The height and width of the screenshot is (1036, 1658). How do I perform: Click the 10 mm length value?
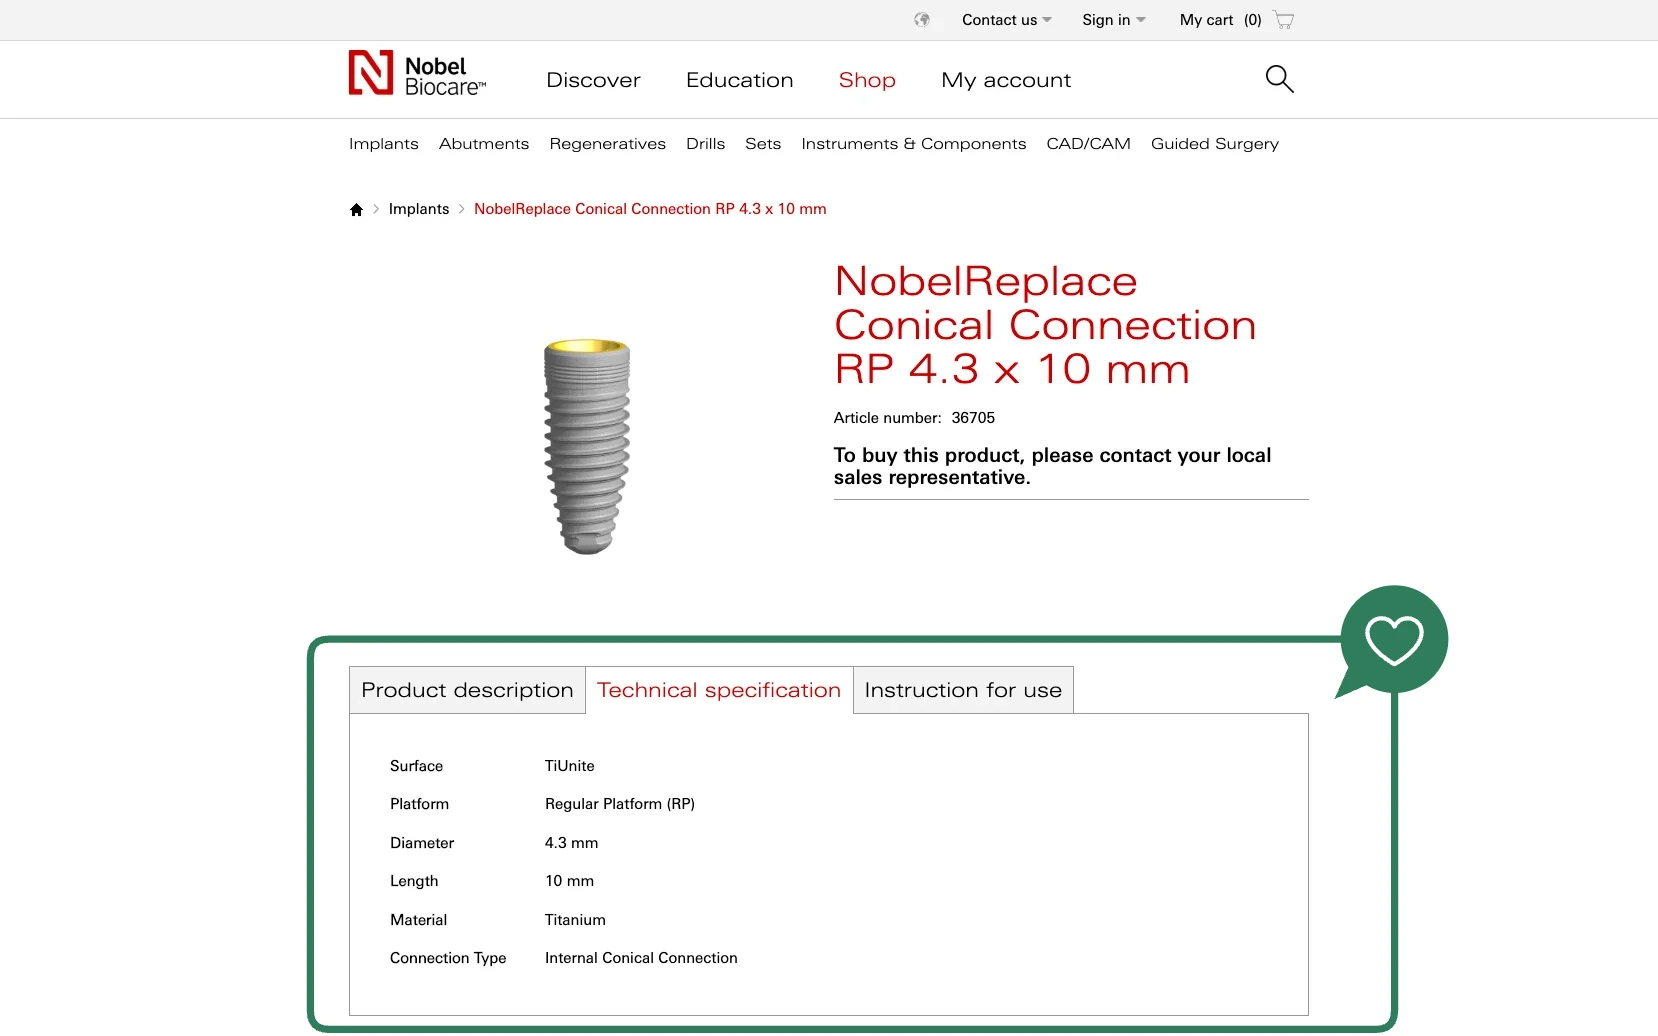point(569,881)
